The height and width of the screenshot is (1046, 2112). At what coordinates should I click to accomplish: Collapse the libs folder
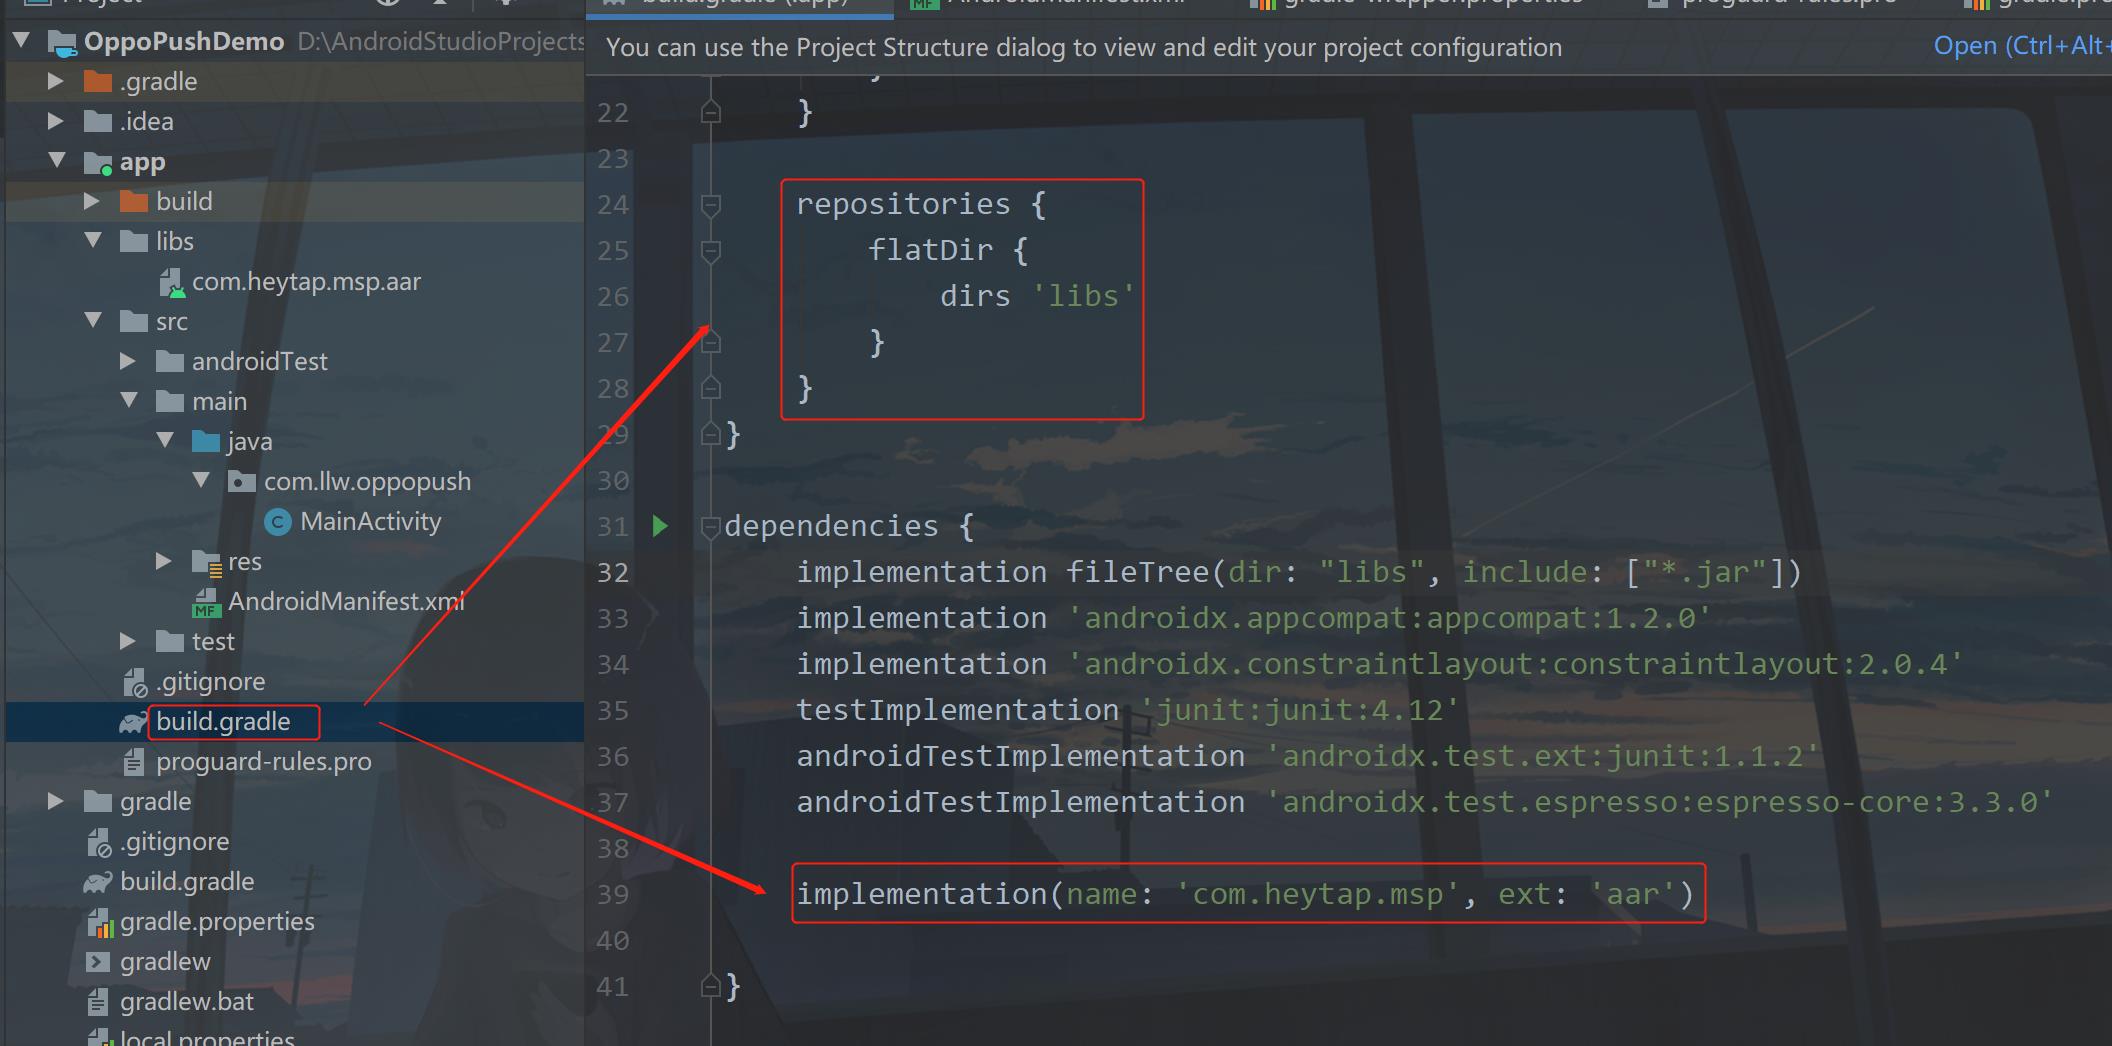[x=93, y=240]
